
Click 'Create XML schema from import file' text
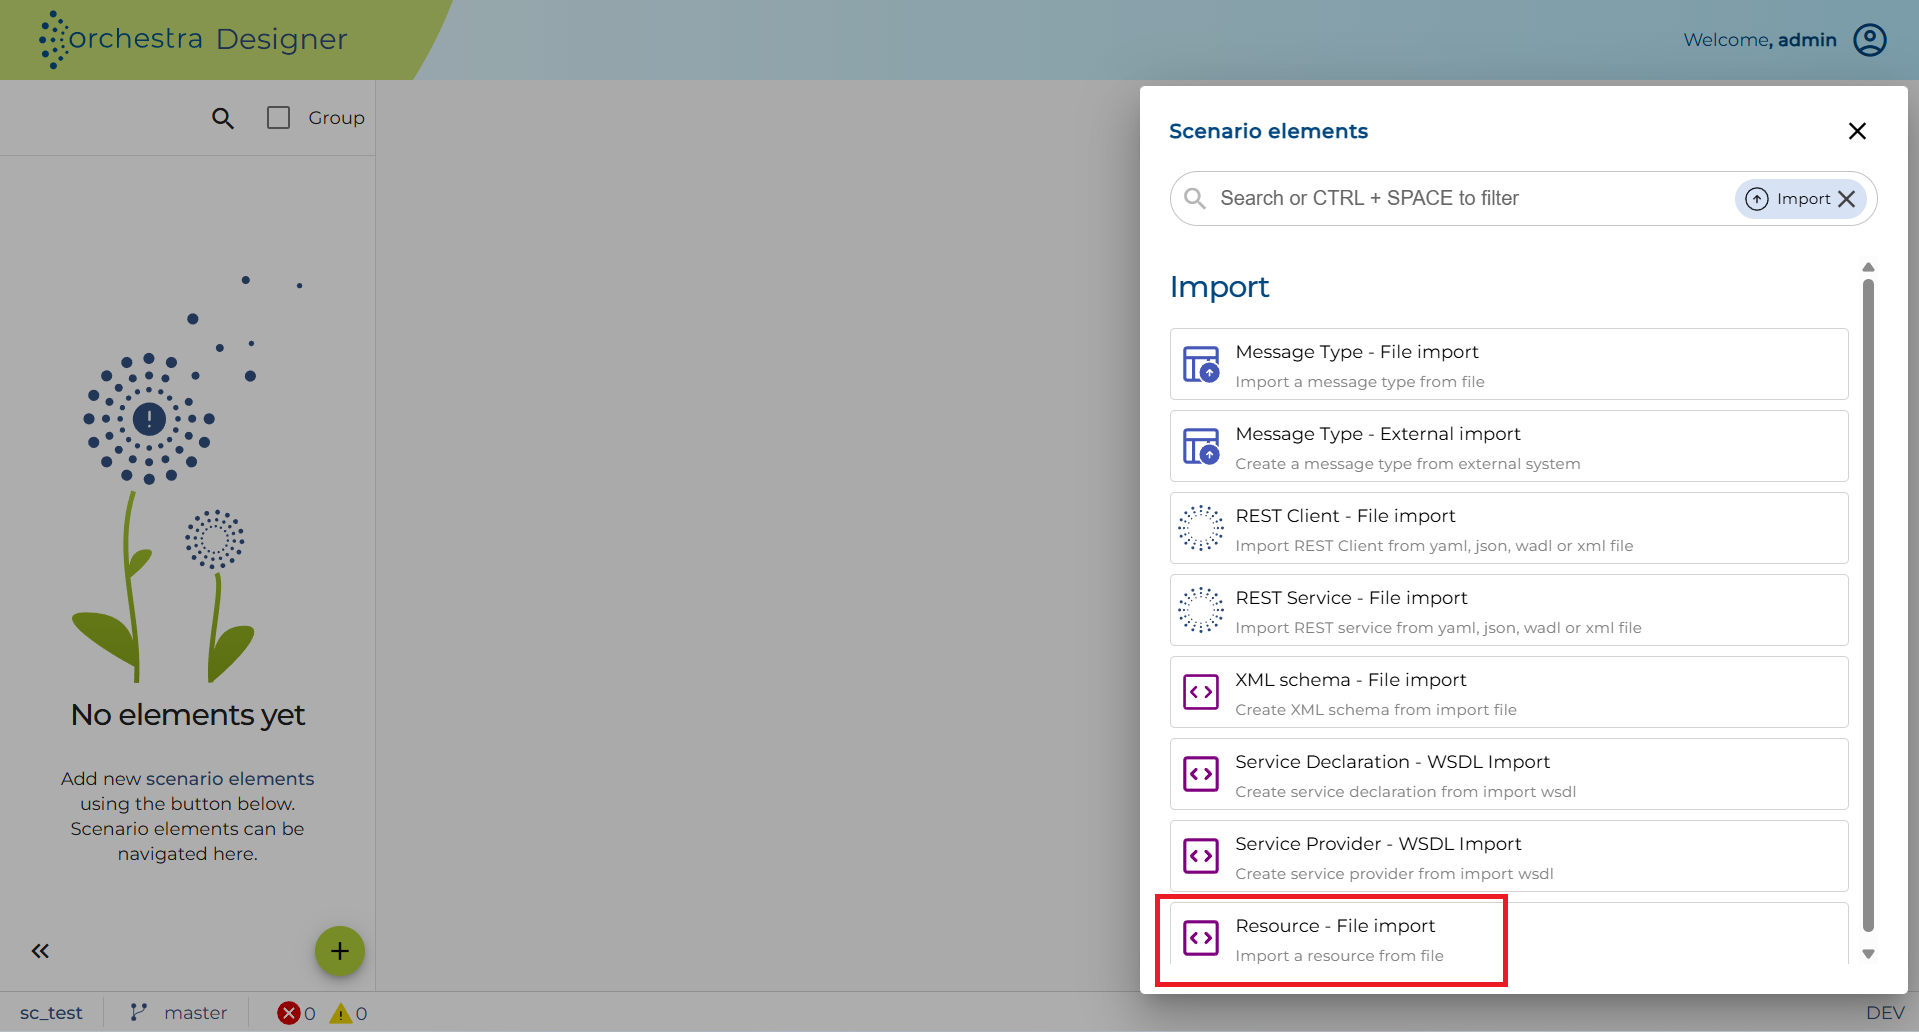pyautogui.click(x=1375, y=710)
